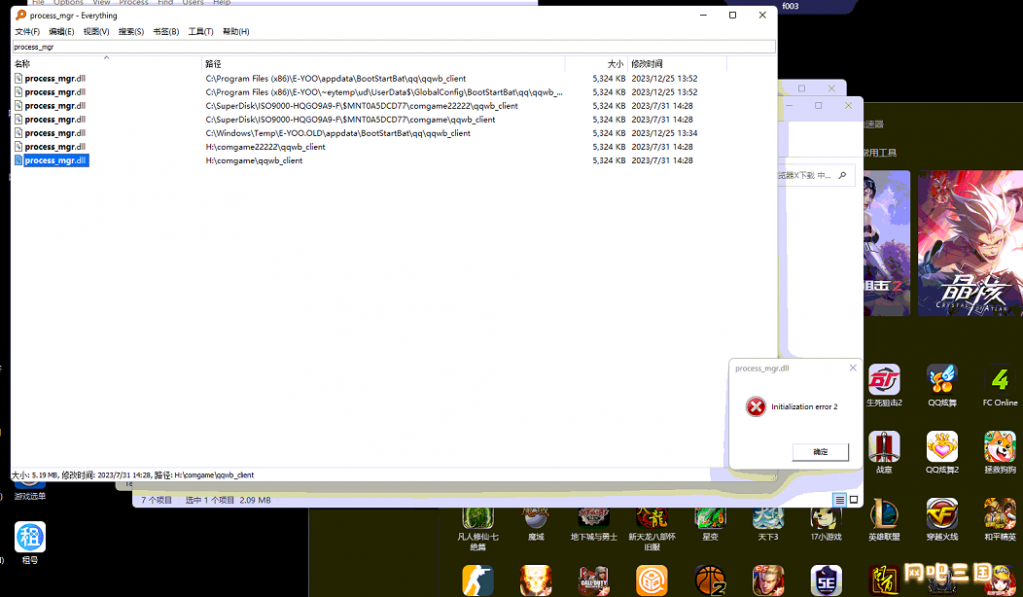
Task: Open the 书签(B) menu
Action: [x=166, y=31]
